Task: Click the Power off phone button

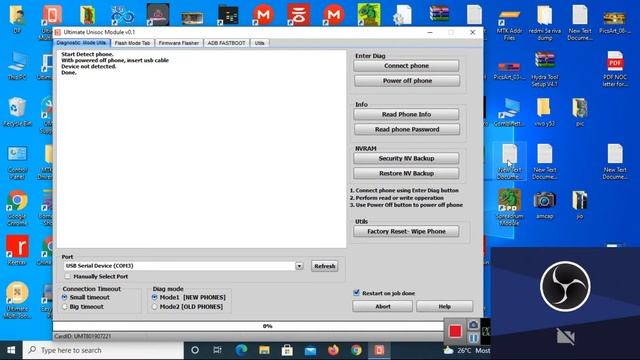Action: [407, 81]
